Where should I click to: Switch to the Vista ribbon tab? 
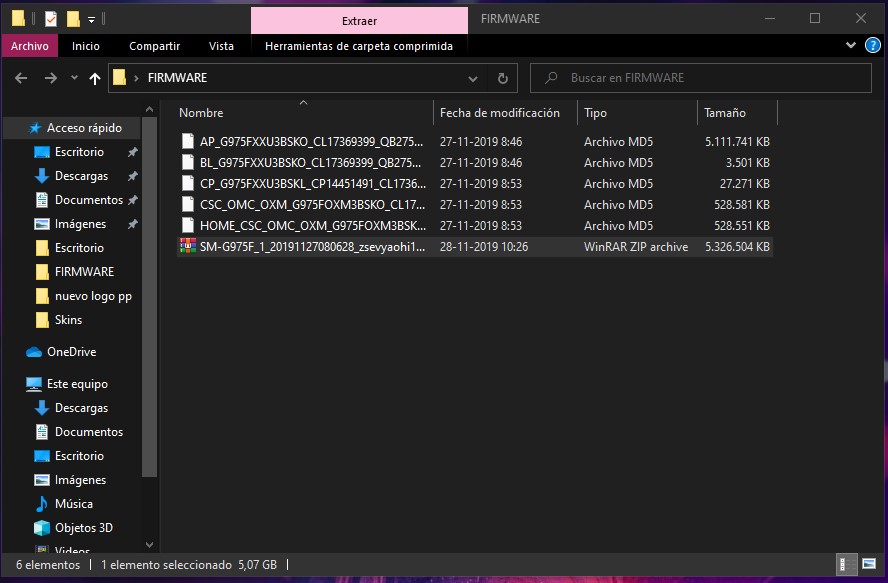tap(221, 46)
